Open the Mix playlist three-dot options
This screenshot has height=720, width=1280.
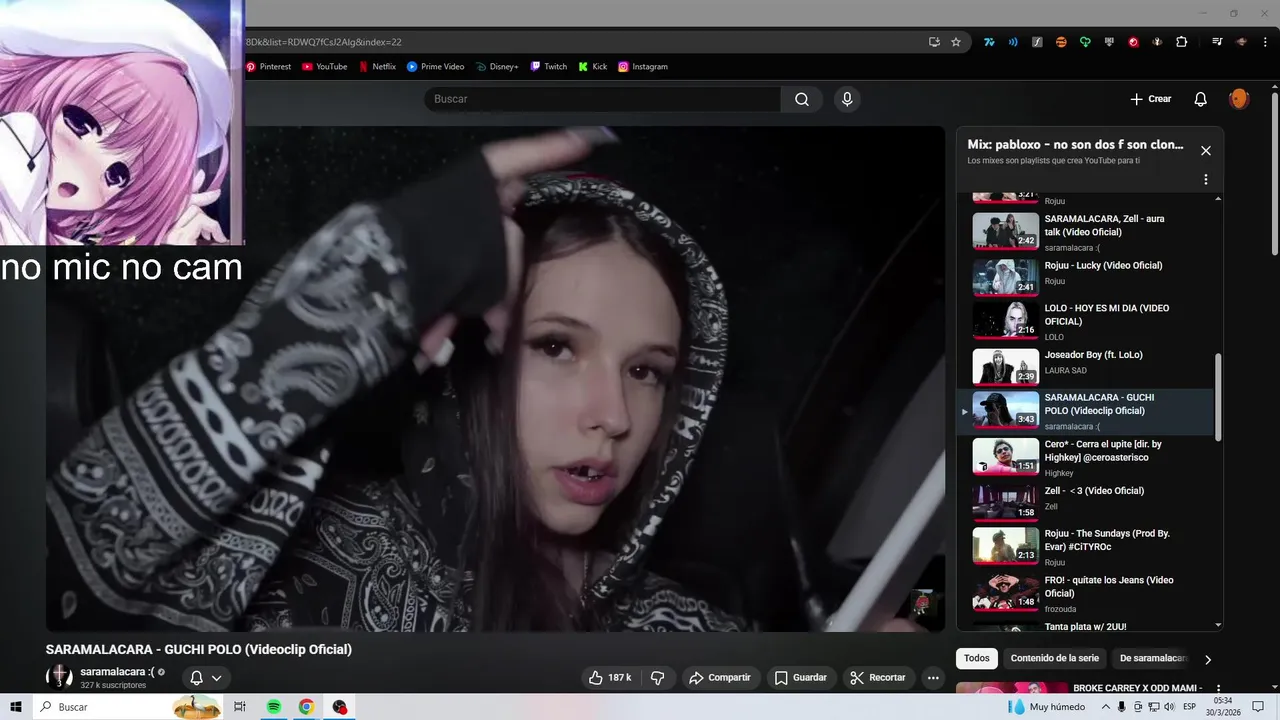point(1206,180)
